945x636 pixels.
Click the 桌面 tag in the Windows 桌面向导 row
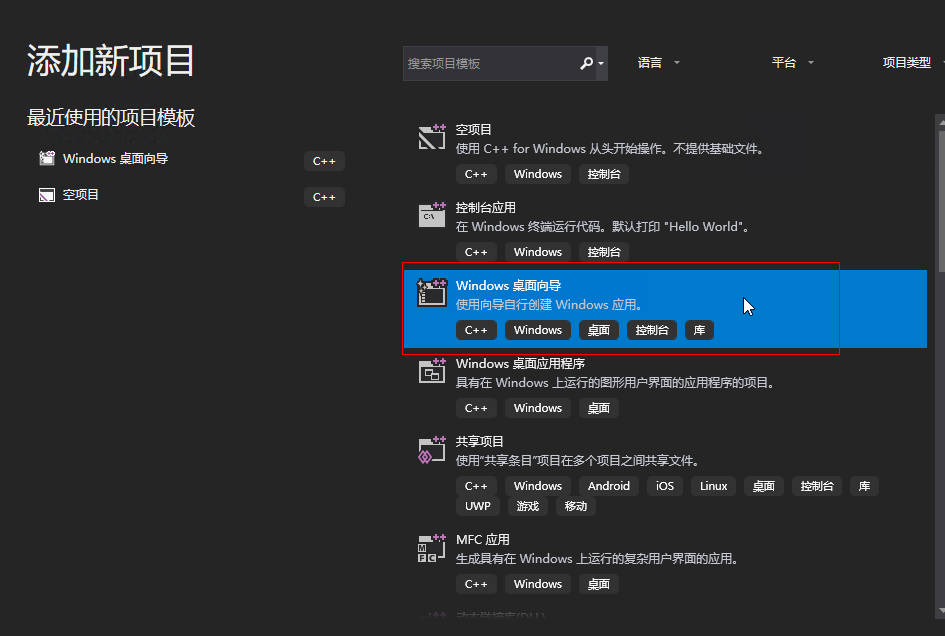598,330
